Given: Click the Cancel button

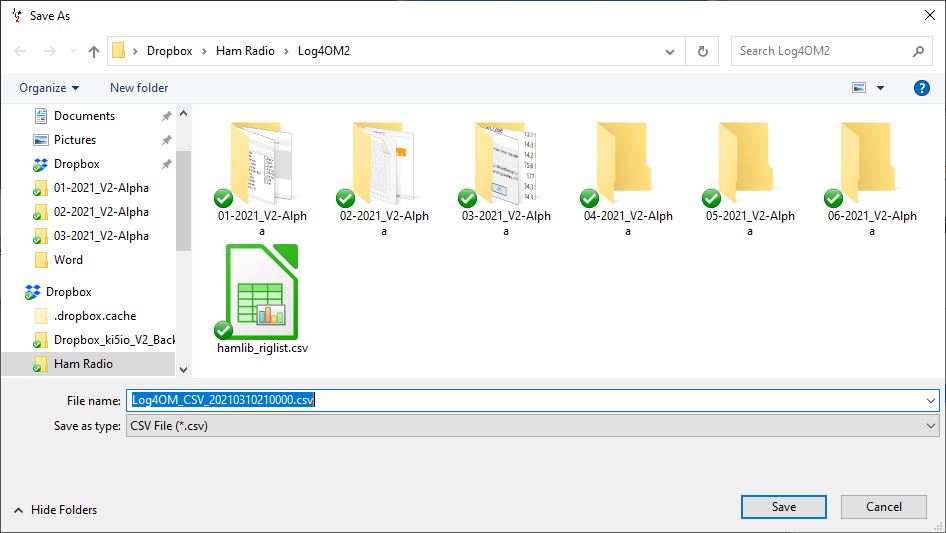Looking at the screenshot, I should (x=884, y=507).
